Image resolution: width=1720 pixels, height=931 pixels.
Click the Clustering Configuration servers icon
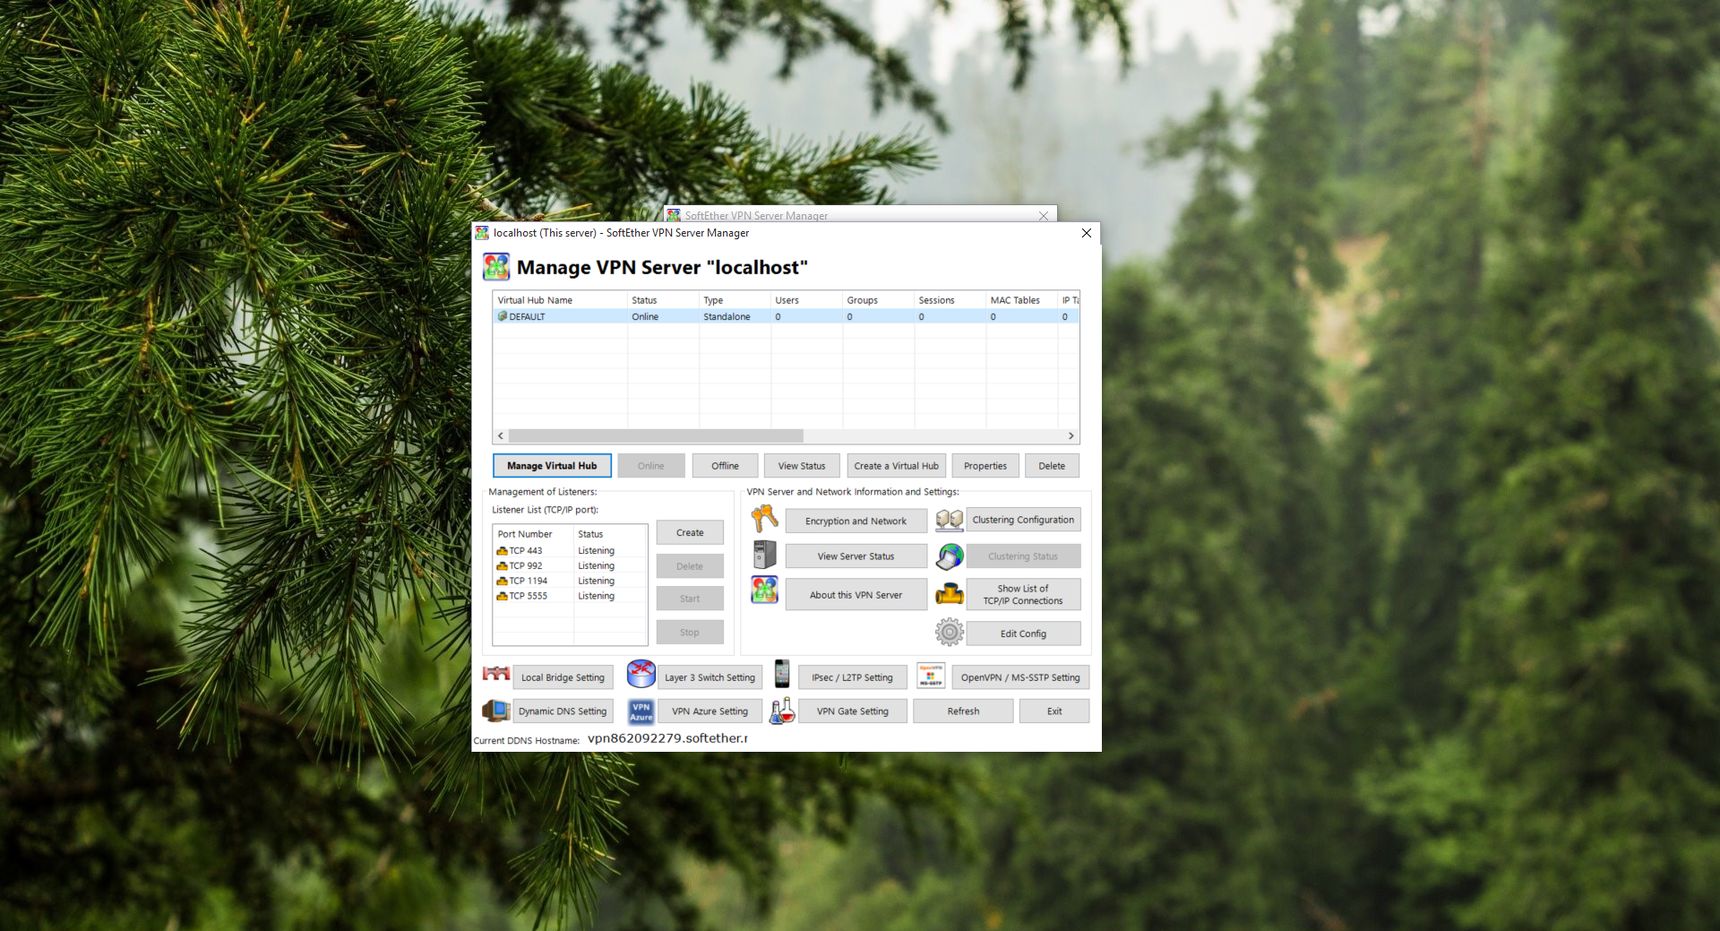pos(949,520)
